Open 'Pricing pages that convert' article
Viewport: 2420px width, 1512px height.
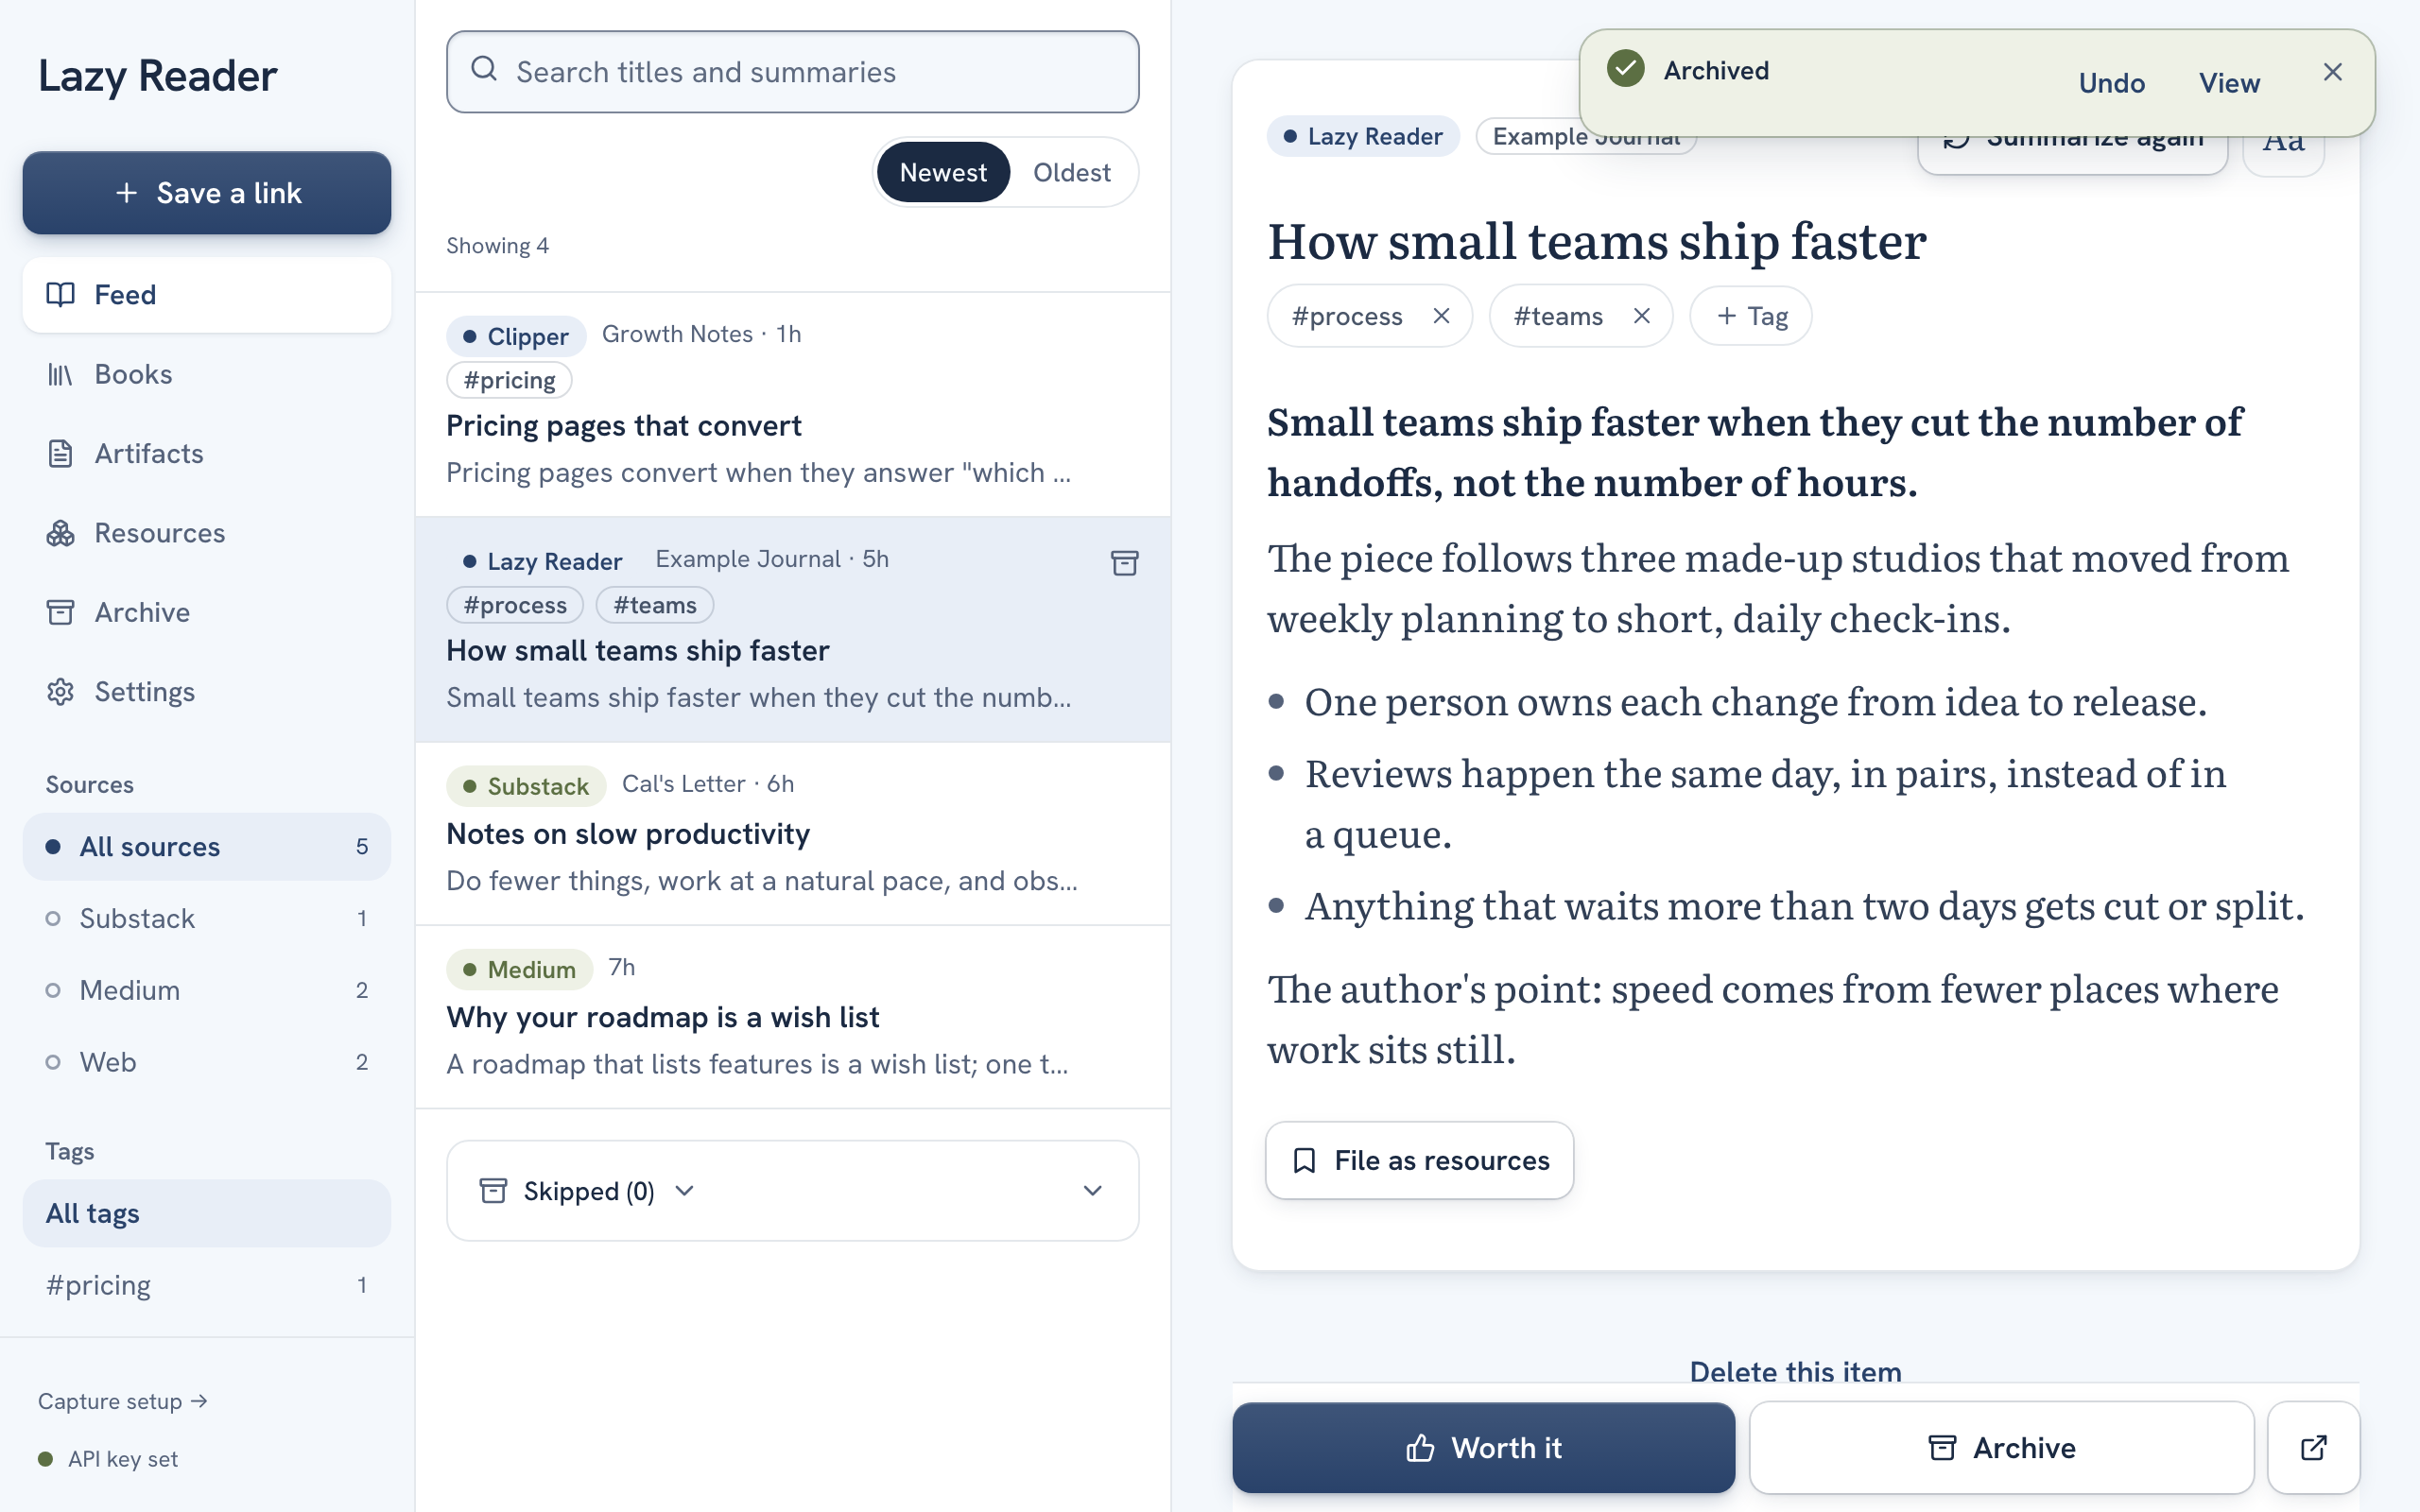coord(792,405)
